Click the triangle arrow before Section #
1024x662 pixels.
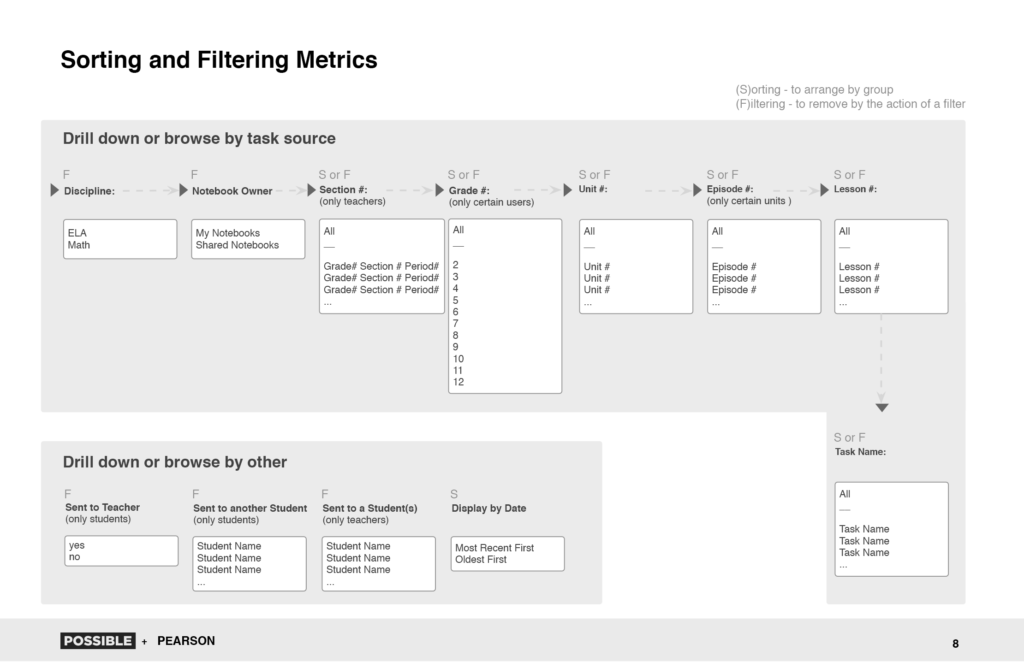tap(312, 190)
